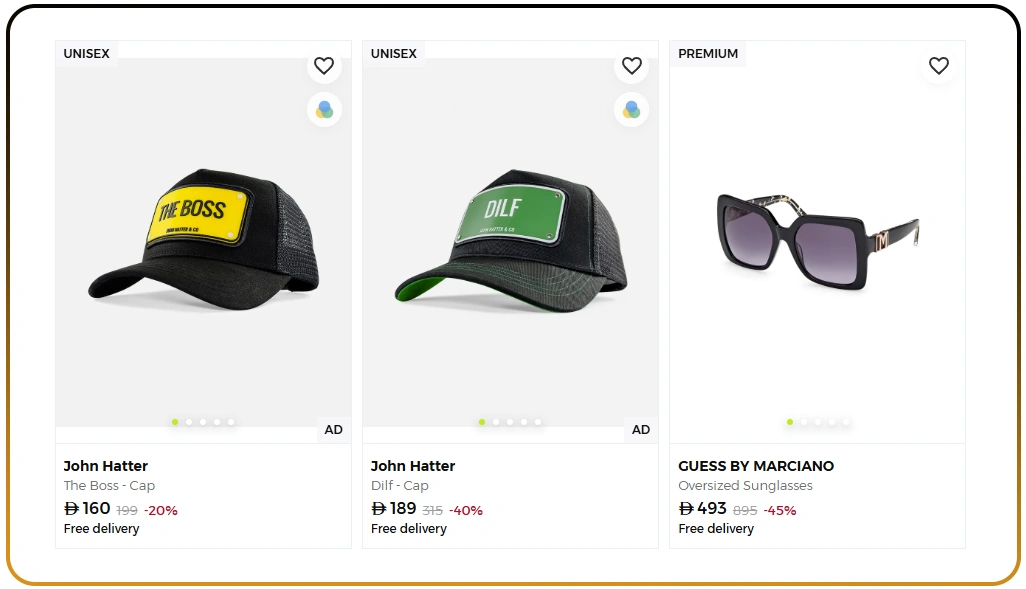Open The Boss - Cap product link
This screenshot has height=589, width=1026.
(x=110, y=485)
